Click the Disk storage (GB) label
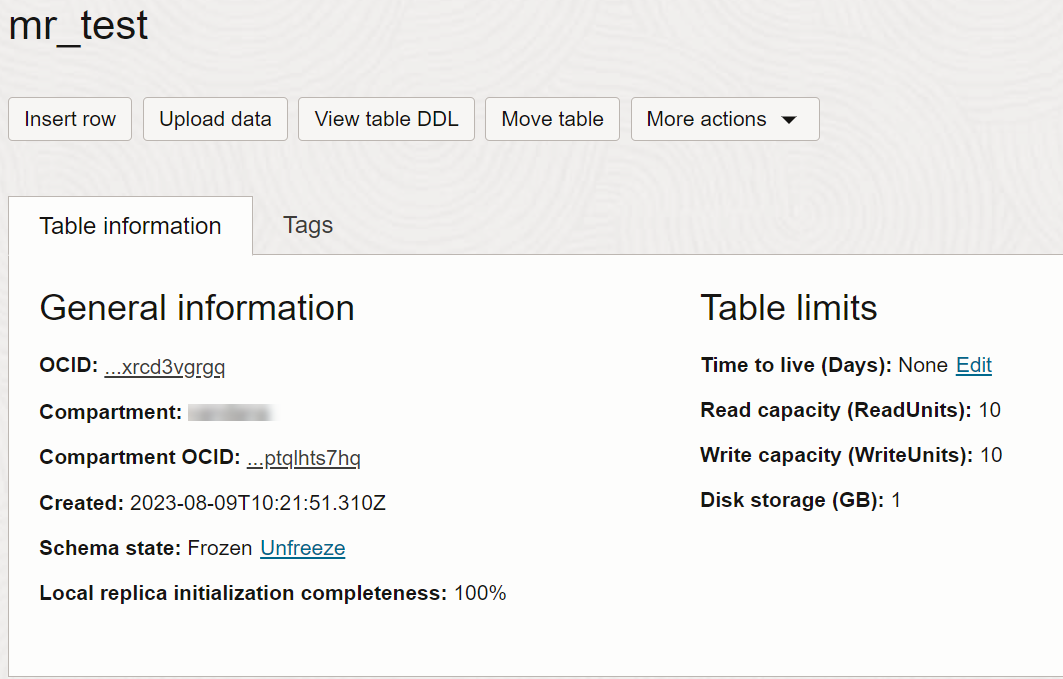 [793, 500]
